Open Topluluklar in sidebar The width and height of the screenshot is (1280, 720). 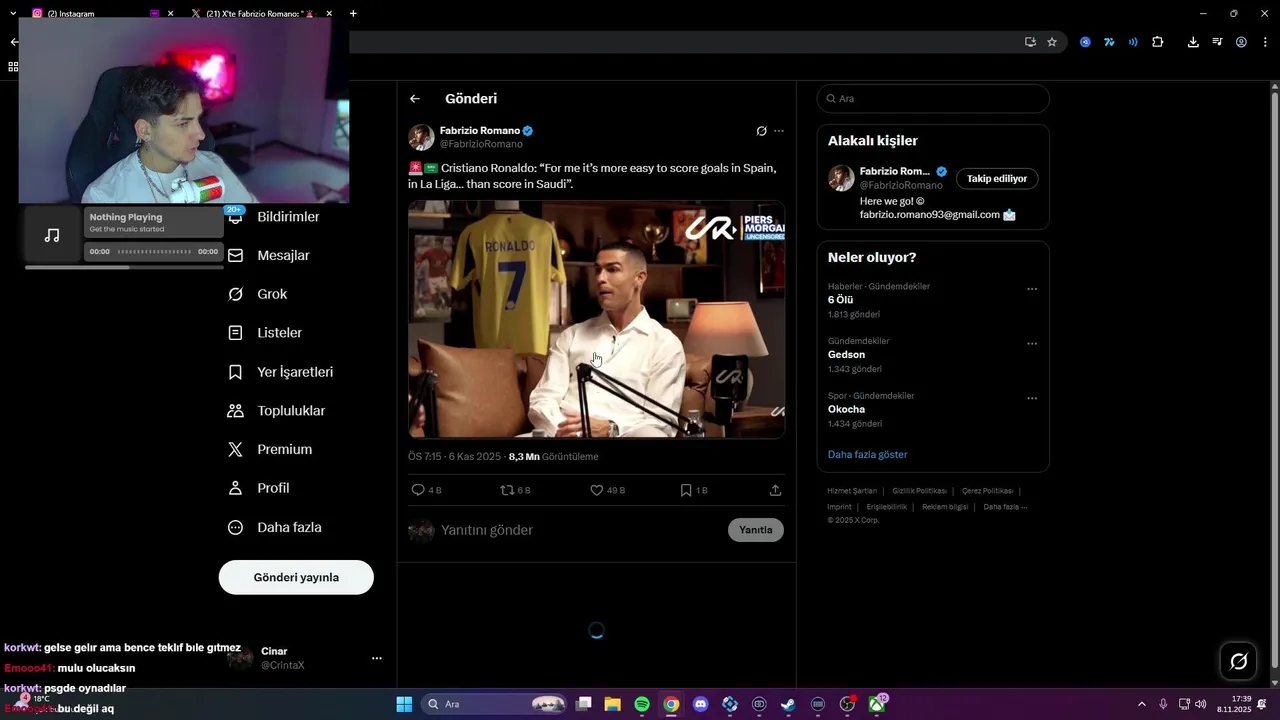pyautogui.click(x=277, y=411)
